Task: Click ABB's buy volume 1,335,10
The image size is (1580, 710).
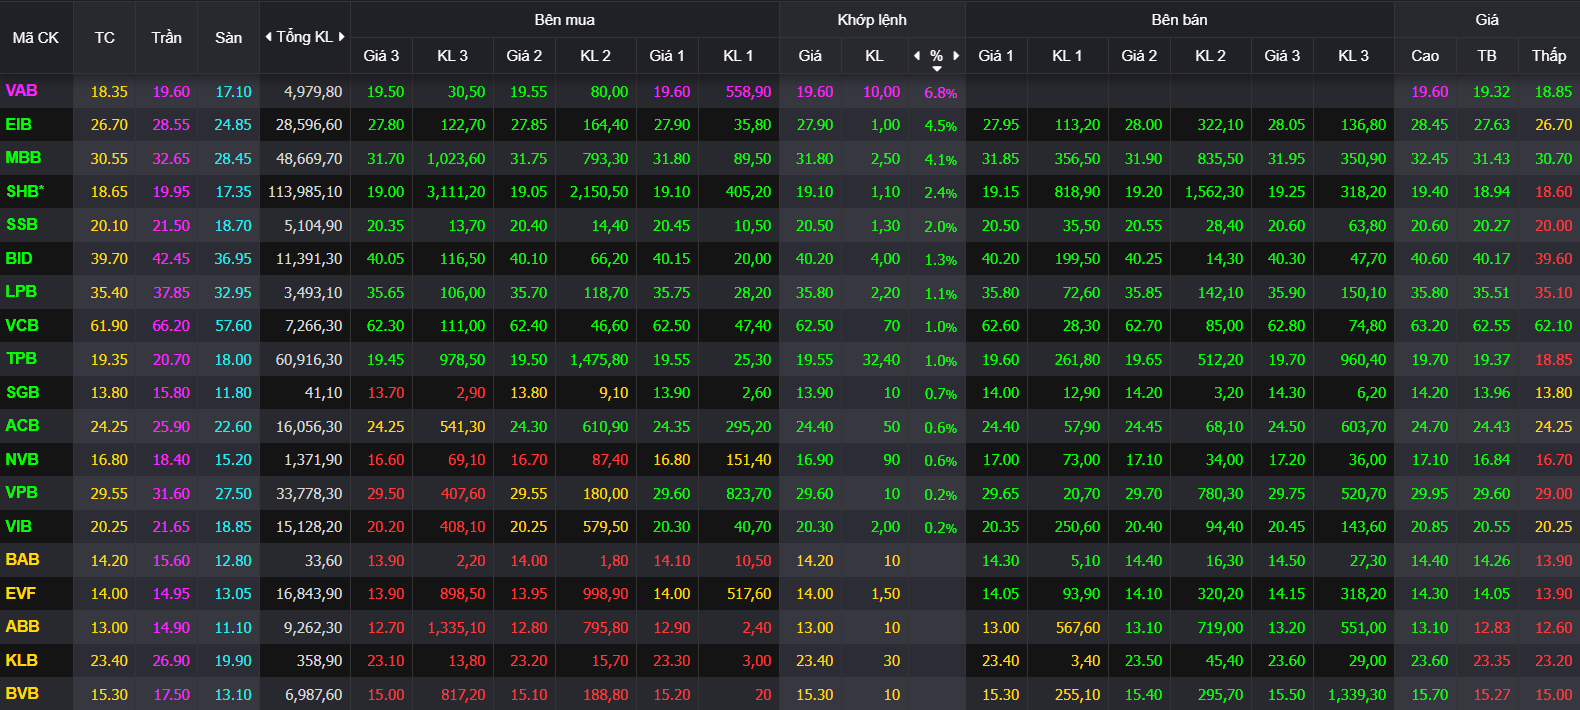Action: pyautogui.click(x=456, y=628)
